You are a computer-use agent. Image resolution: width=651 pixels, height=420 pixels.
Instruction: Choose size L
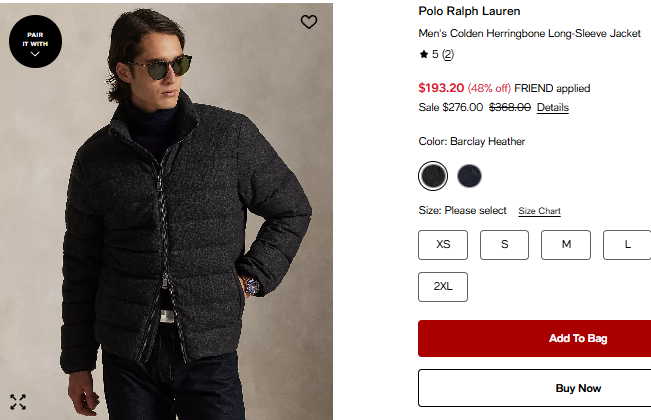pos(627,245)
